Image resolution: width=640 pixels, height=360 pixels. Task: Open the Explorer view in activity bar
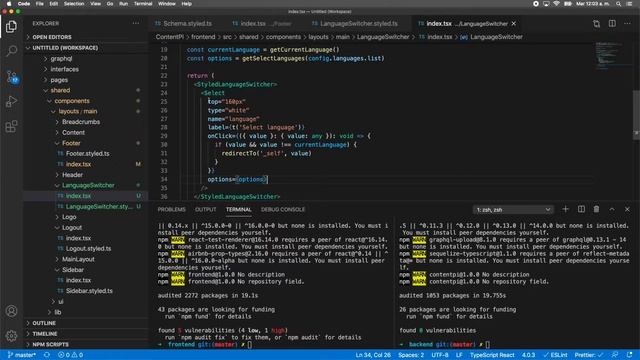pos(11,27)
